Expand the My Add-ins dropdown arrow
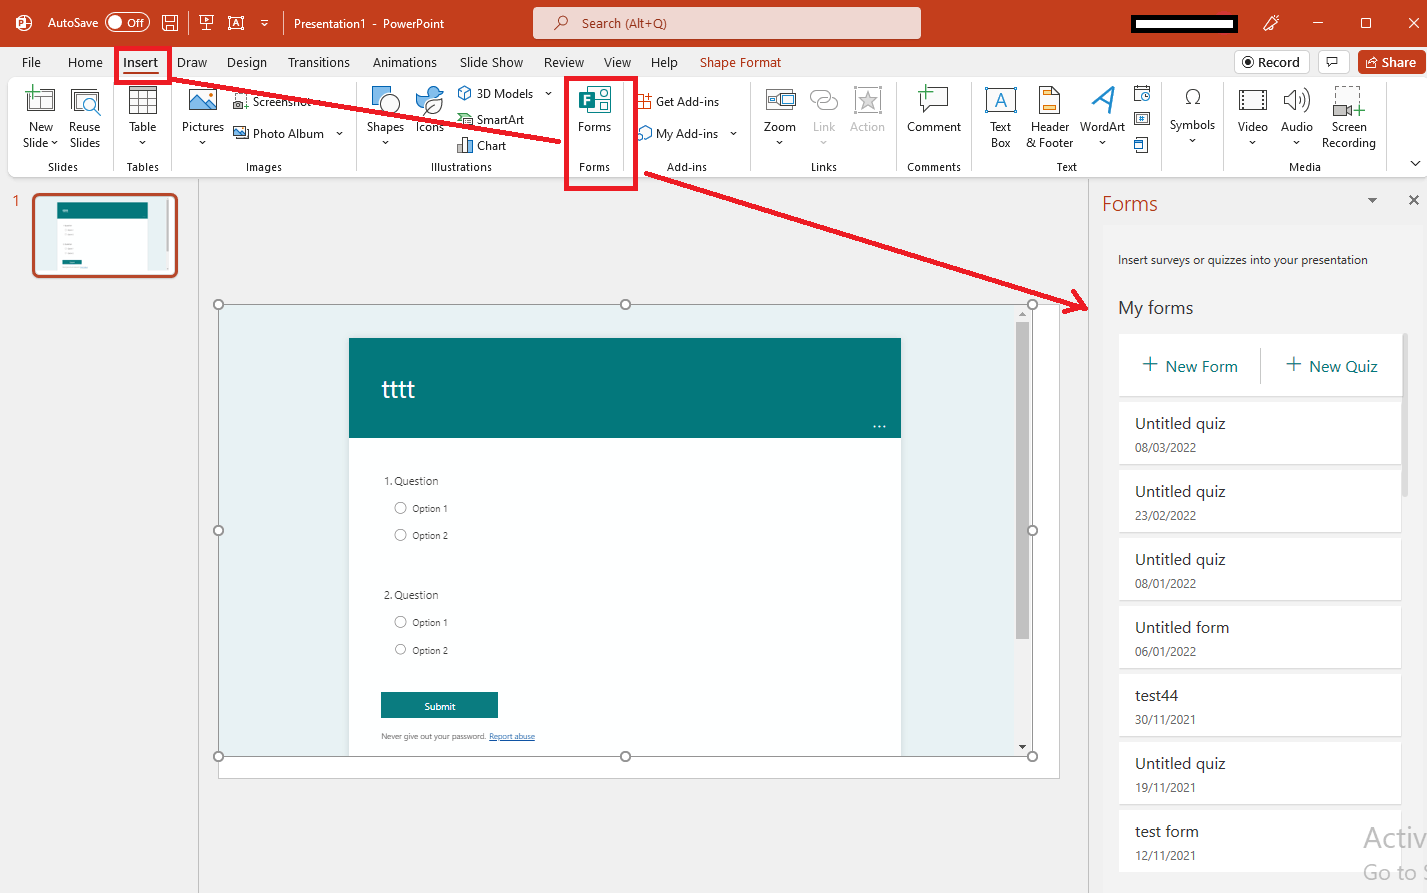1427x893 pixels. tap(734, 133)
